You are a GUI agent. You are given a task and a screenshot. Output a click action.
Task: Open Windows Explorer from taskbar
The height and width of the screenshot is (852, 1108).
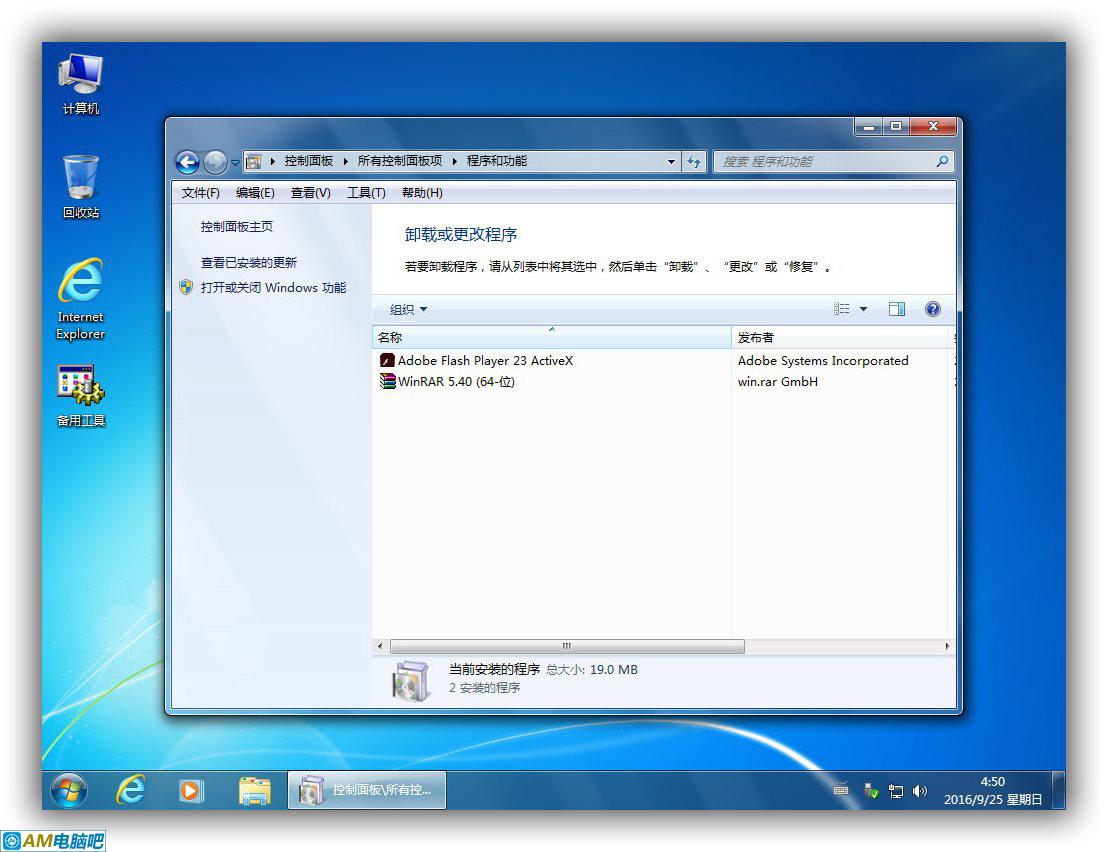click(254, 791)
